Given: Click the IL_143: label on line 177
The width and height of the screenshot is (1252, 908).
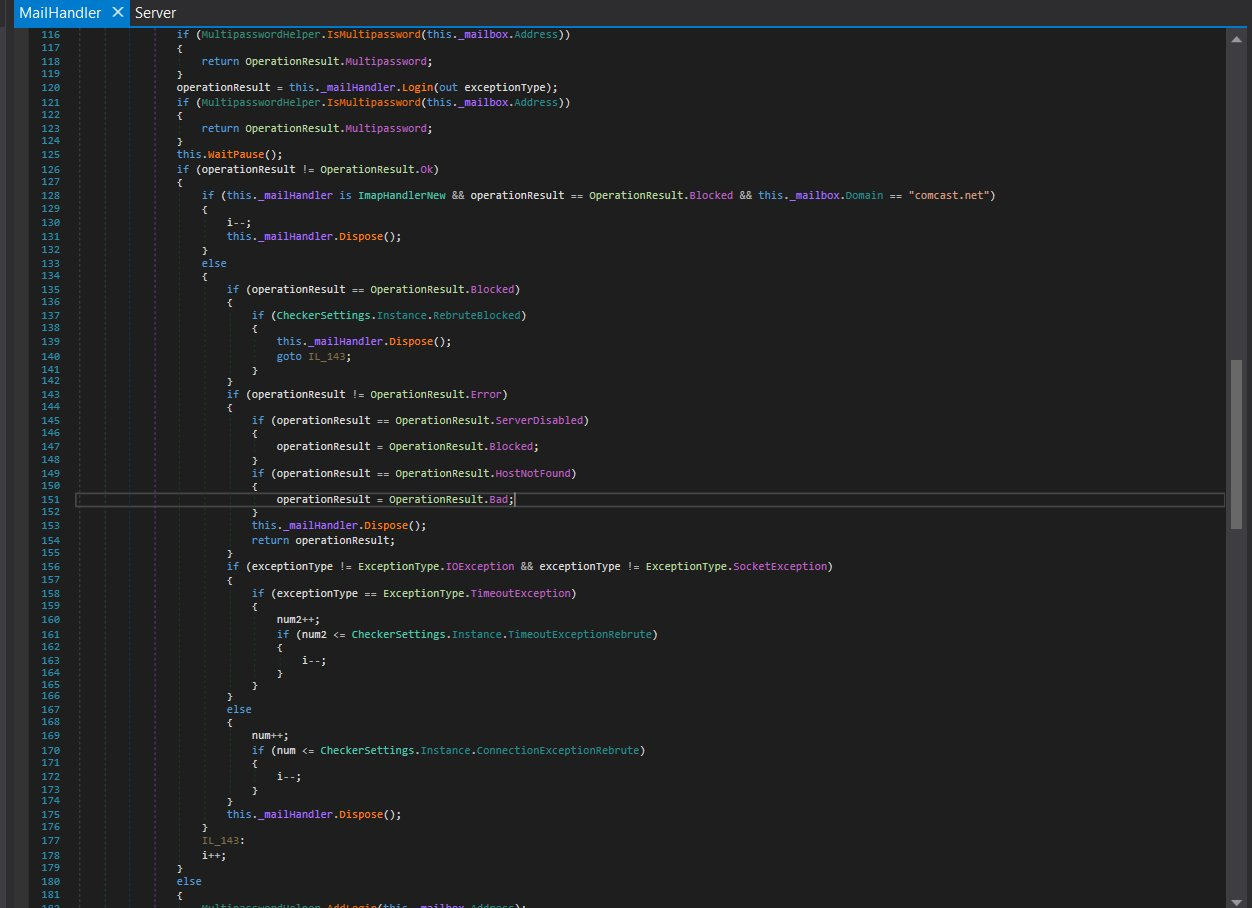Looking at the screenshot, I should point(221,840).
